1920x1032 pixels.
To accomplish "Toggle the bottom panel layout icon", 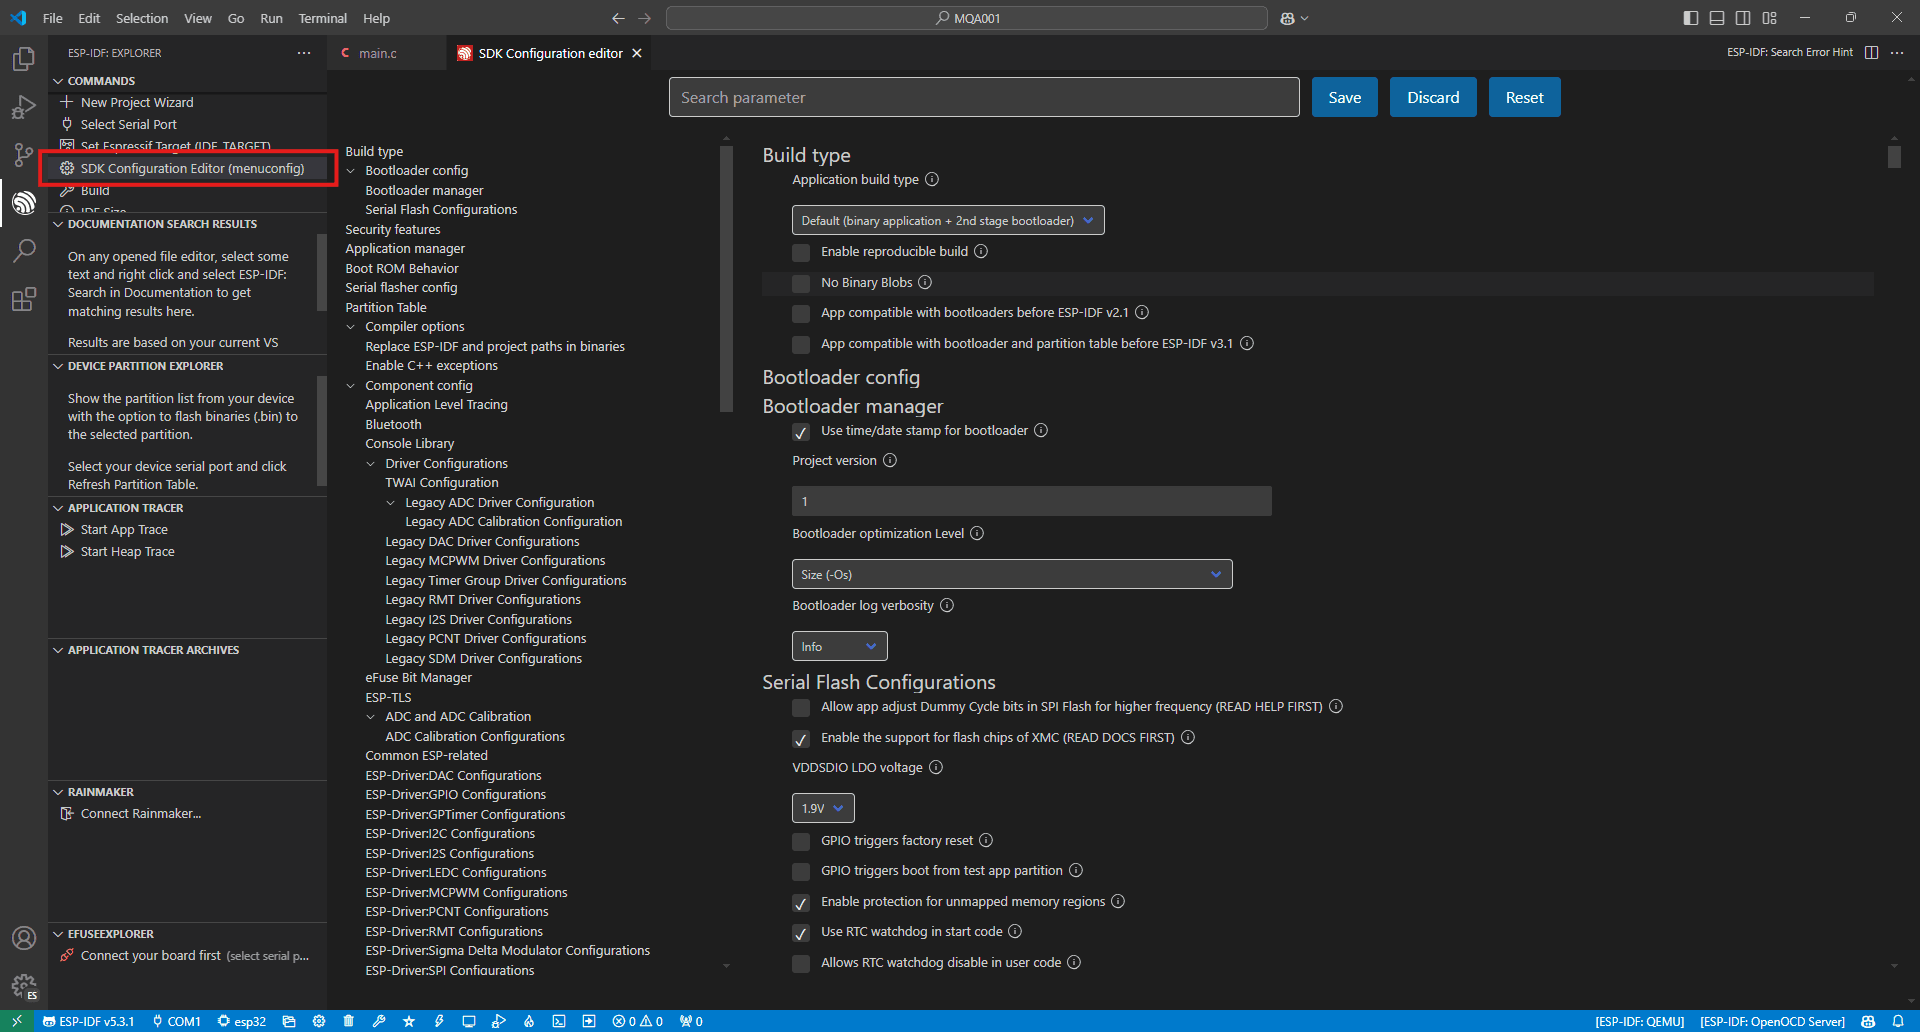I will 1717,18.
